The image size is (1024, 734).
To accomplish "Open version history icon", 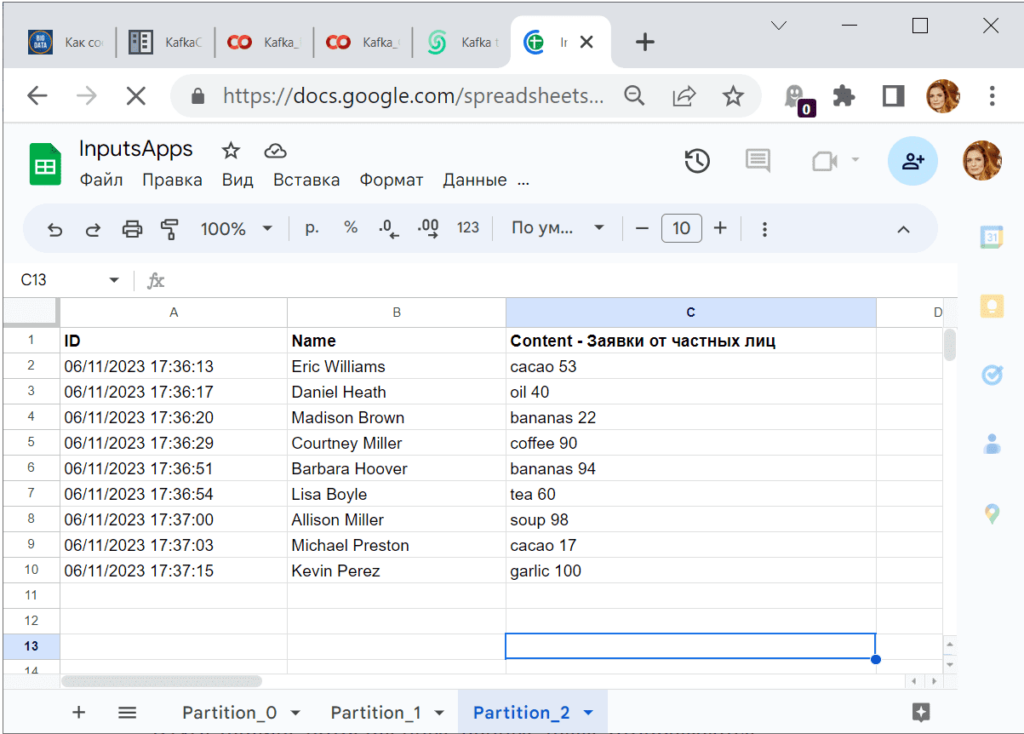I will [x=698, y=160].
